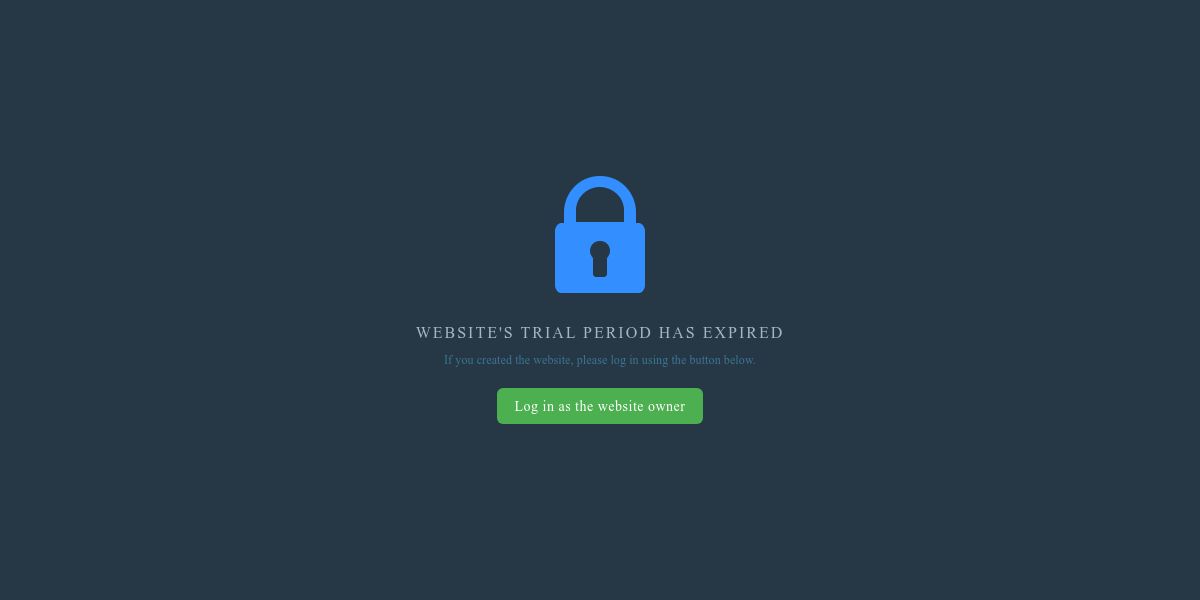
Task: Click the "If you created the website" message
Action: click(600, 360)
